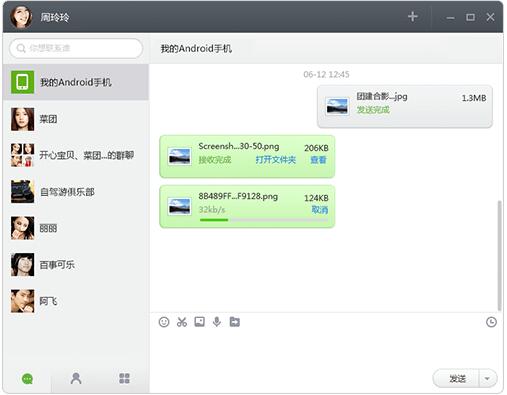Click the 206KB file size label

point(316,148)
